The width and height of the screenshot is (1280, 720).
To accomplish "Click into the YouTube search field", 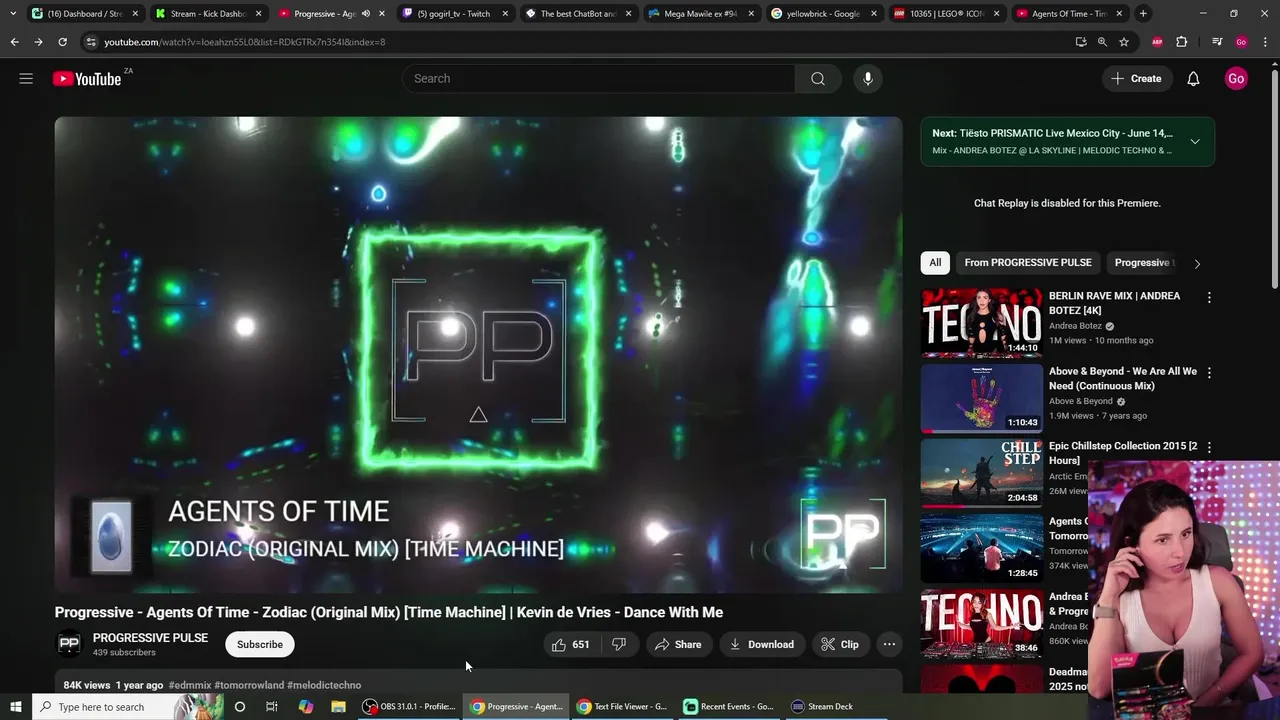I will 600,79.
